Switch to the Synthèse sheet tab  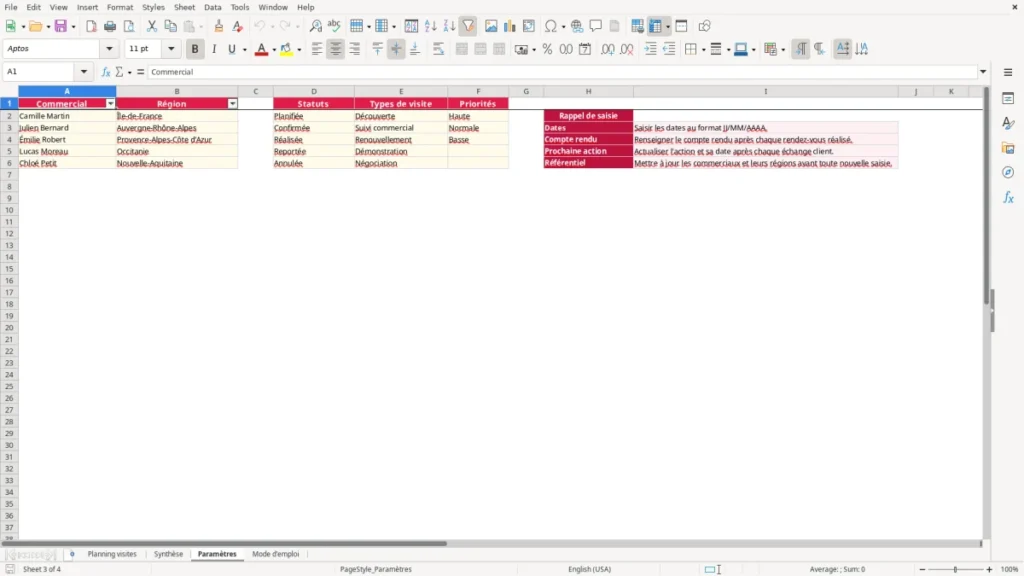(x=168, y=554)
